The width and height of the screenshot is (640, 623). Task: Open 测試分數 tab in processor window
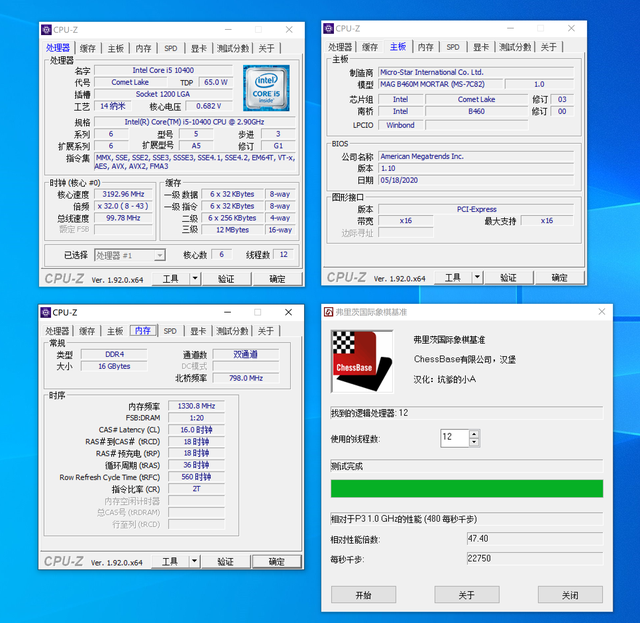pyautogui.click(x=233, y=48)
